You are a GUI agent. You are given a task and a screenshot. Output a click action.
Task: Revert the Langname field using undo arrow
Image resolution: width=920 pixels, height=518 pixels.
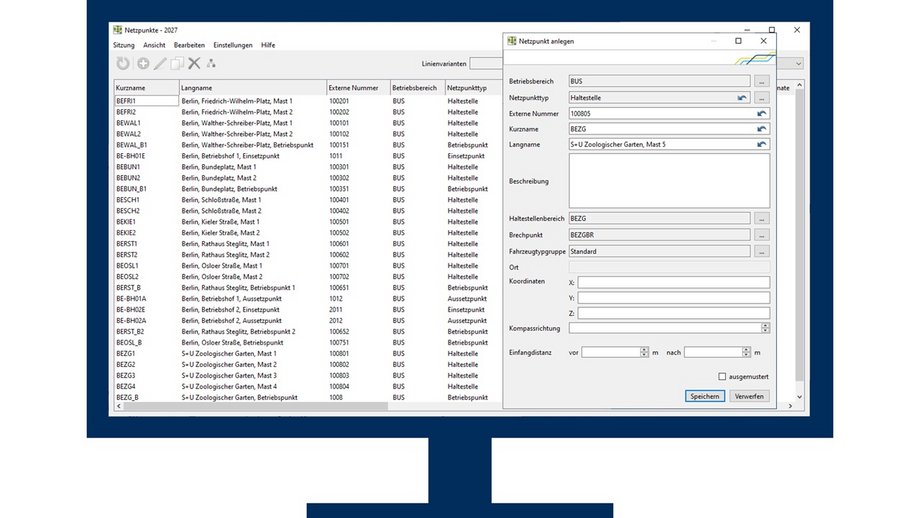(x=762, y=145)
